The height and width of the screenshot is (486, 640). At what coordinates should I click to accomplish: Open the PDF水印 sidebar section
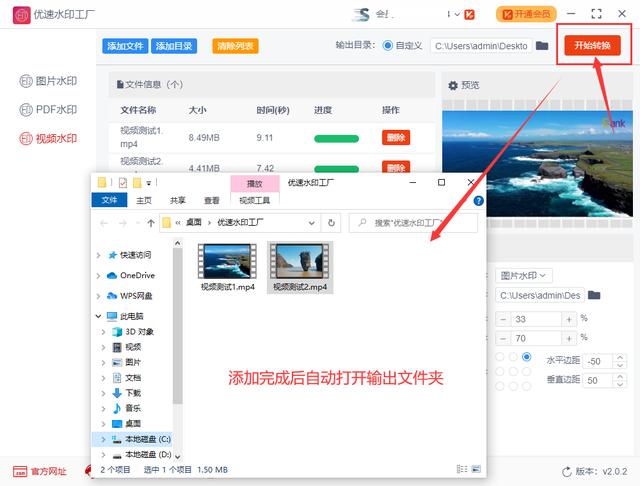coord(48,109)
